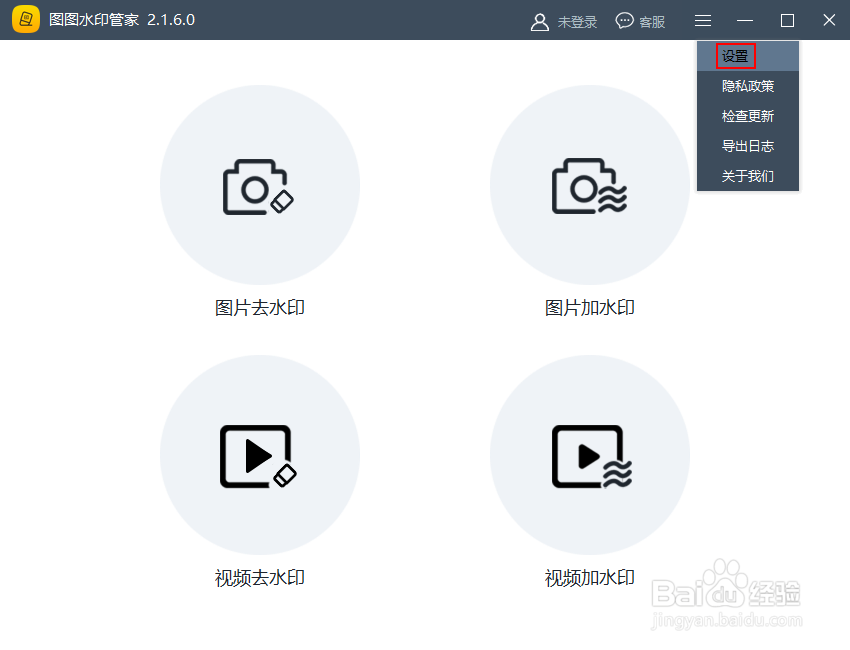Select 导出日志 menu entry

click(748, 145)
